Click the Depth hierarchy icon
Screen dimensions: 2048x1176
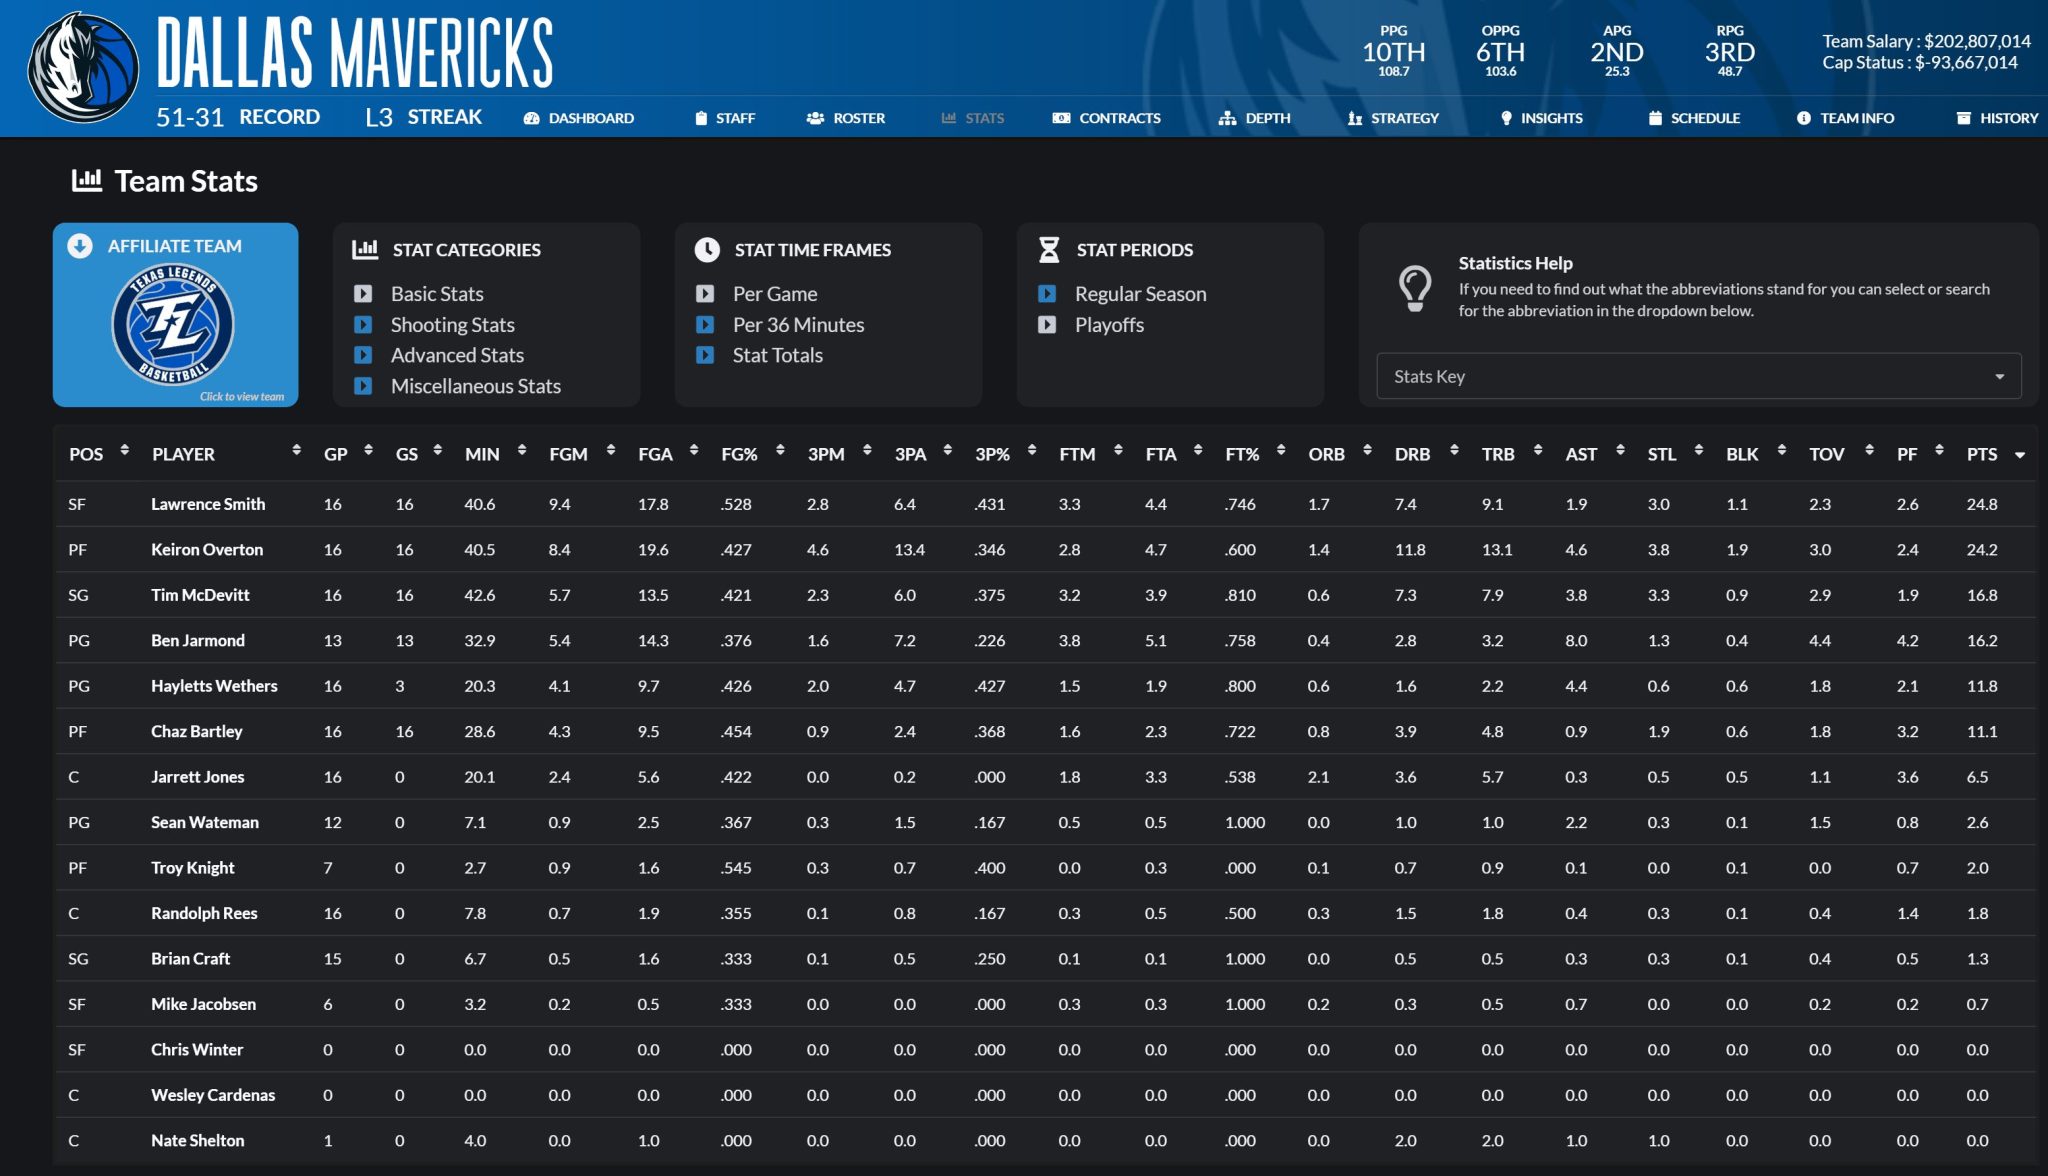point(1227,118)
